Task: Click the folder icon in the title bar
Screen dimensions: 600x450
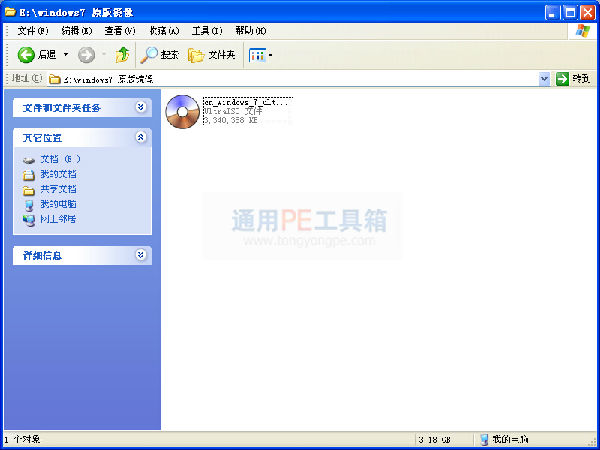Action: 10,12
